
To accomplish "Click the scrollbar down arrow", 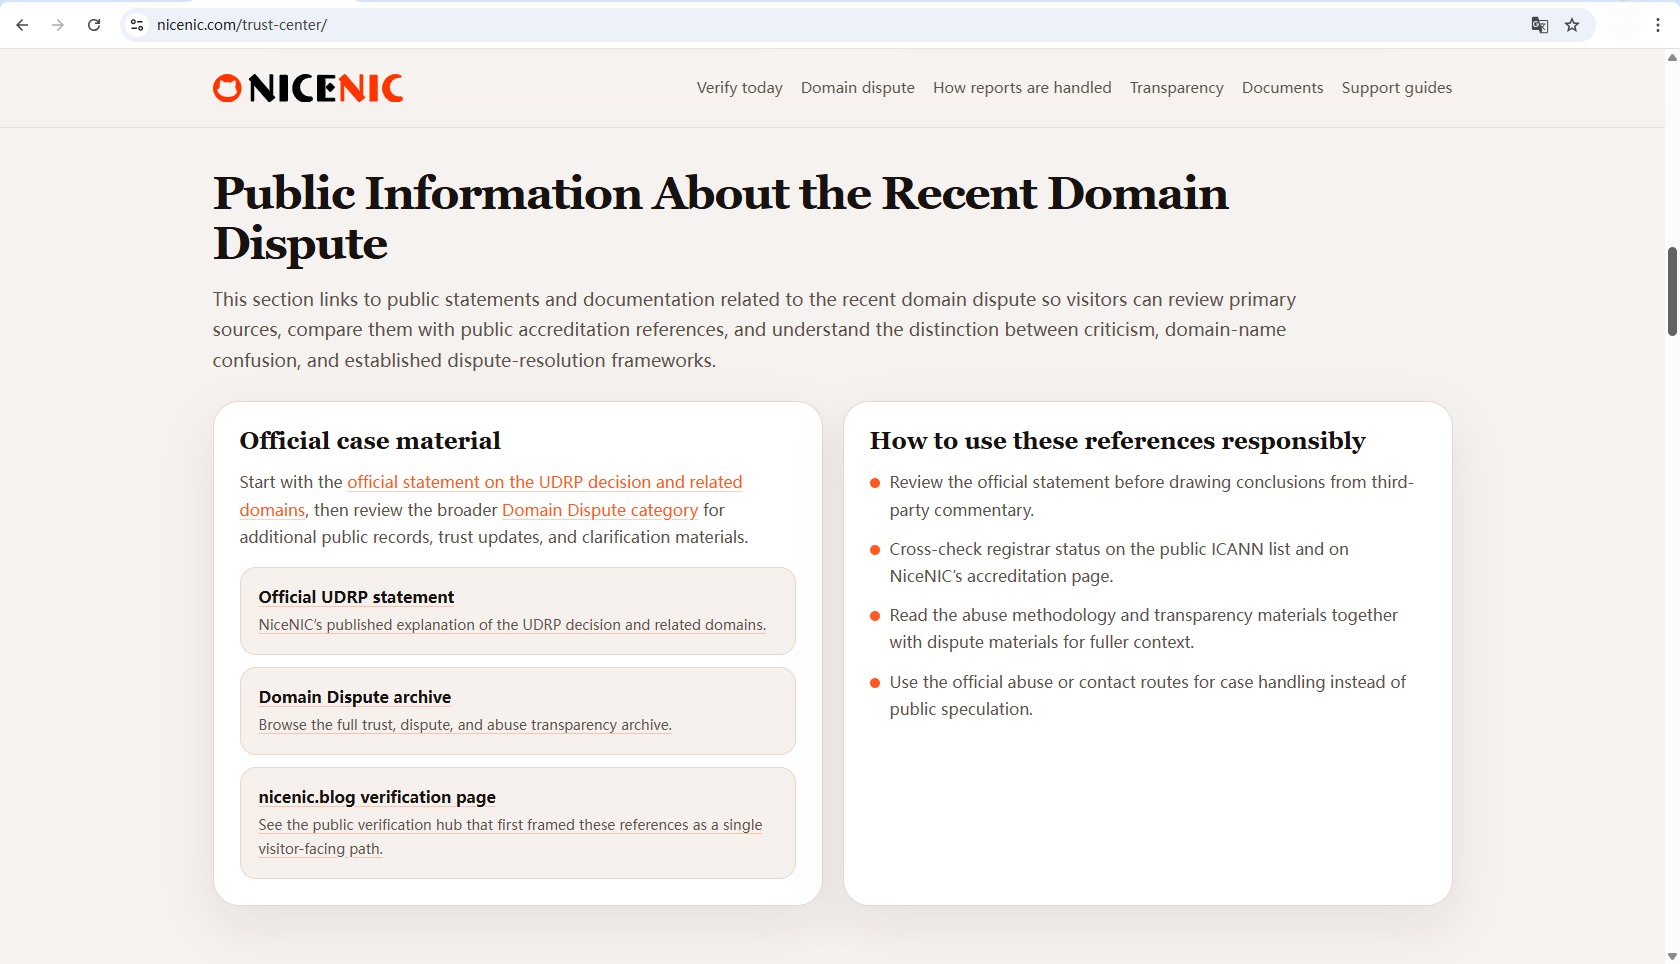I will 1672,956.
